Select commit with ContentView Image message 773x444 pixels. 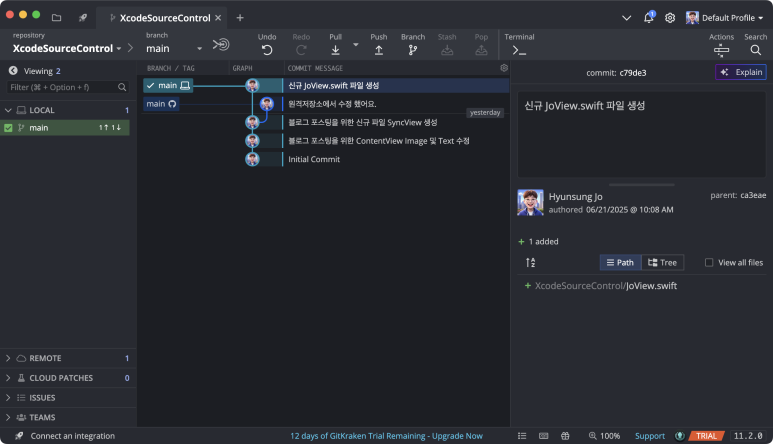pos(396,141)
